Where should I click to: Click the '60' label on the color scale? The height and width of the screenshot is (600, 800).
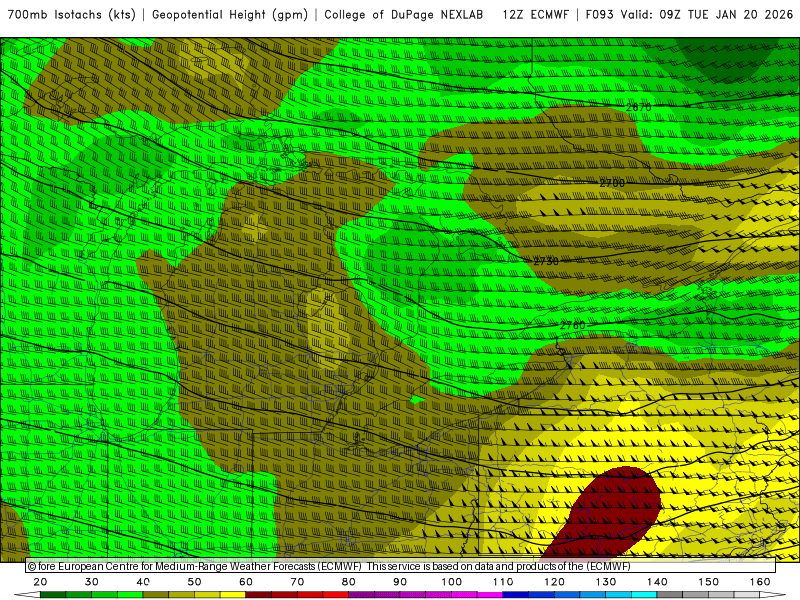(246, 582)
